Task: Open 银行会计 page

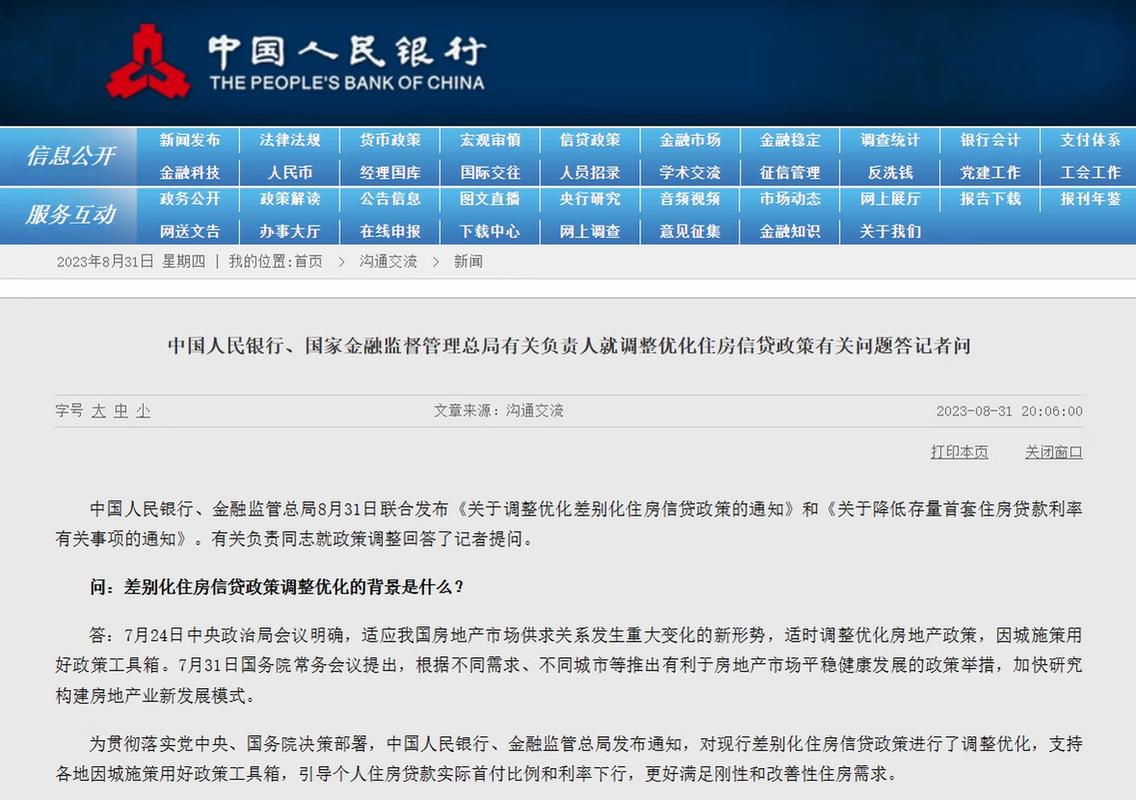Action: click(990, 140)
